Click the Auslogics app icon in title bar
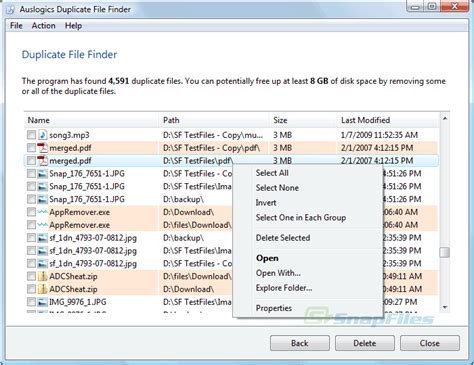This screenshot has width=474, height=365. coord(11,9)
